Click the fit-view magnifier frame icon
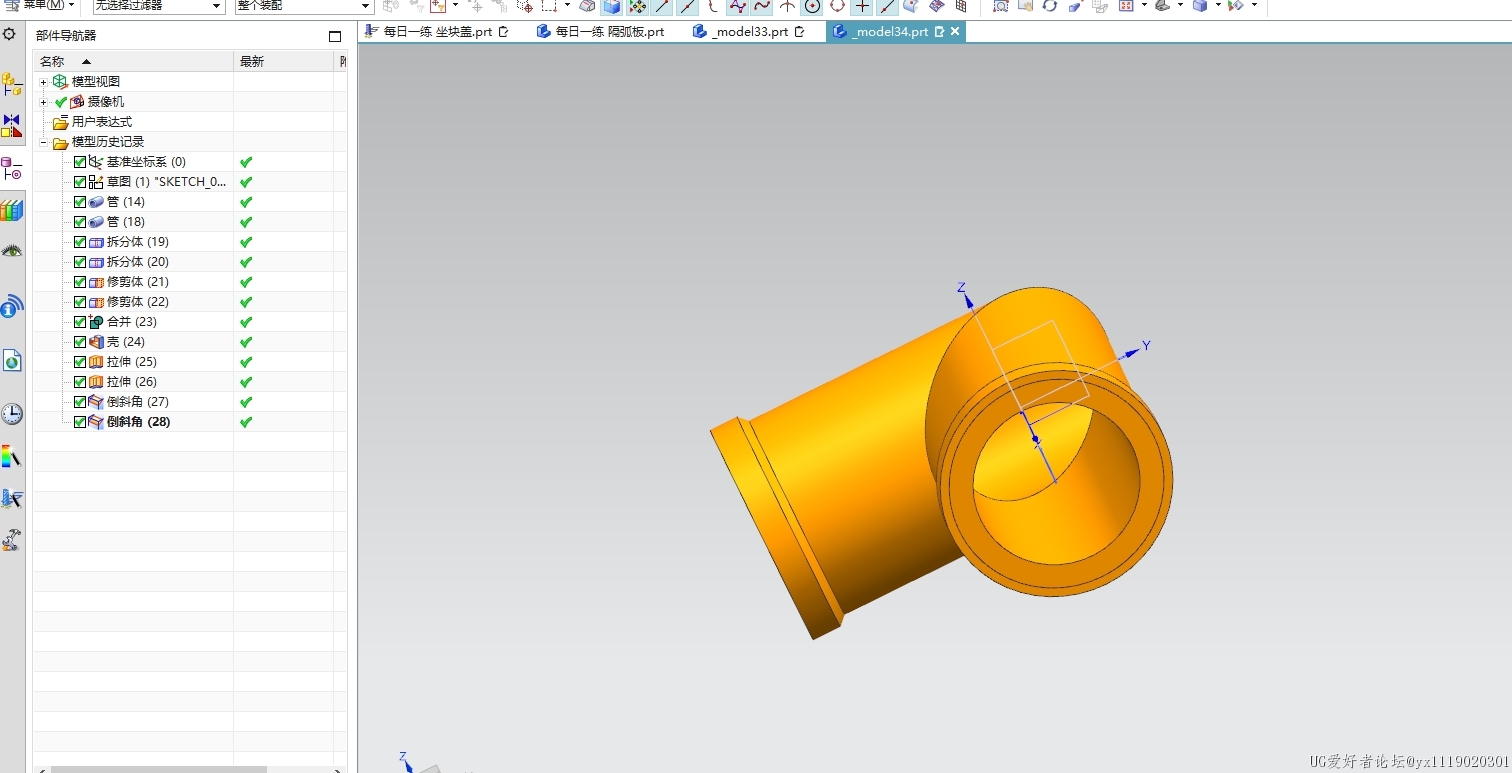1512x773 pixels. 1000,6
